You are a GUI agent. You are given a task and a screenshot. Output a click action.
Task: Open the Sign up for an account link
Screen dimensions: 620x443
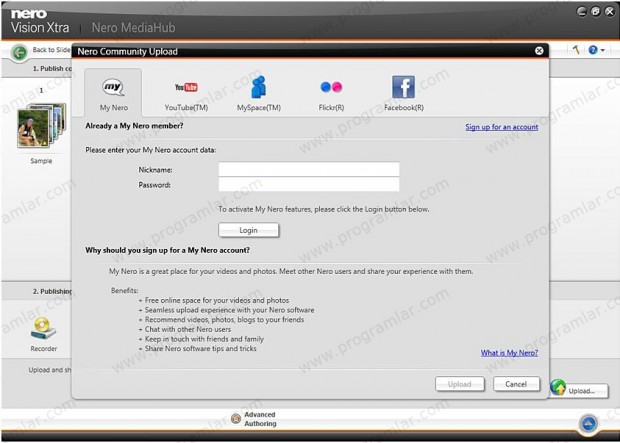point(501,127)
